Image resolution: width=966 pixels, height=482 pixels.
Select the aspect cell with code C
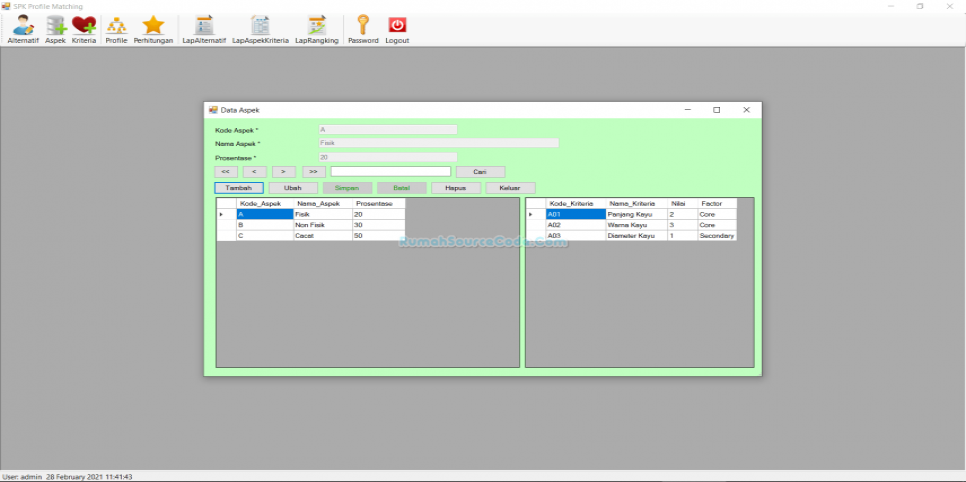(265, 235)
